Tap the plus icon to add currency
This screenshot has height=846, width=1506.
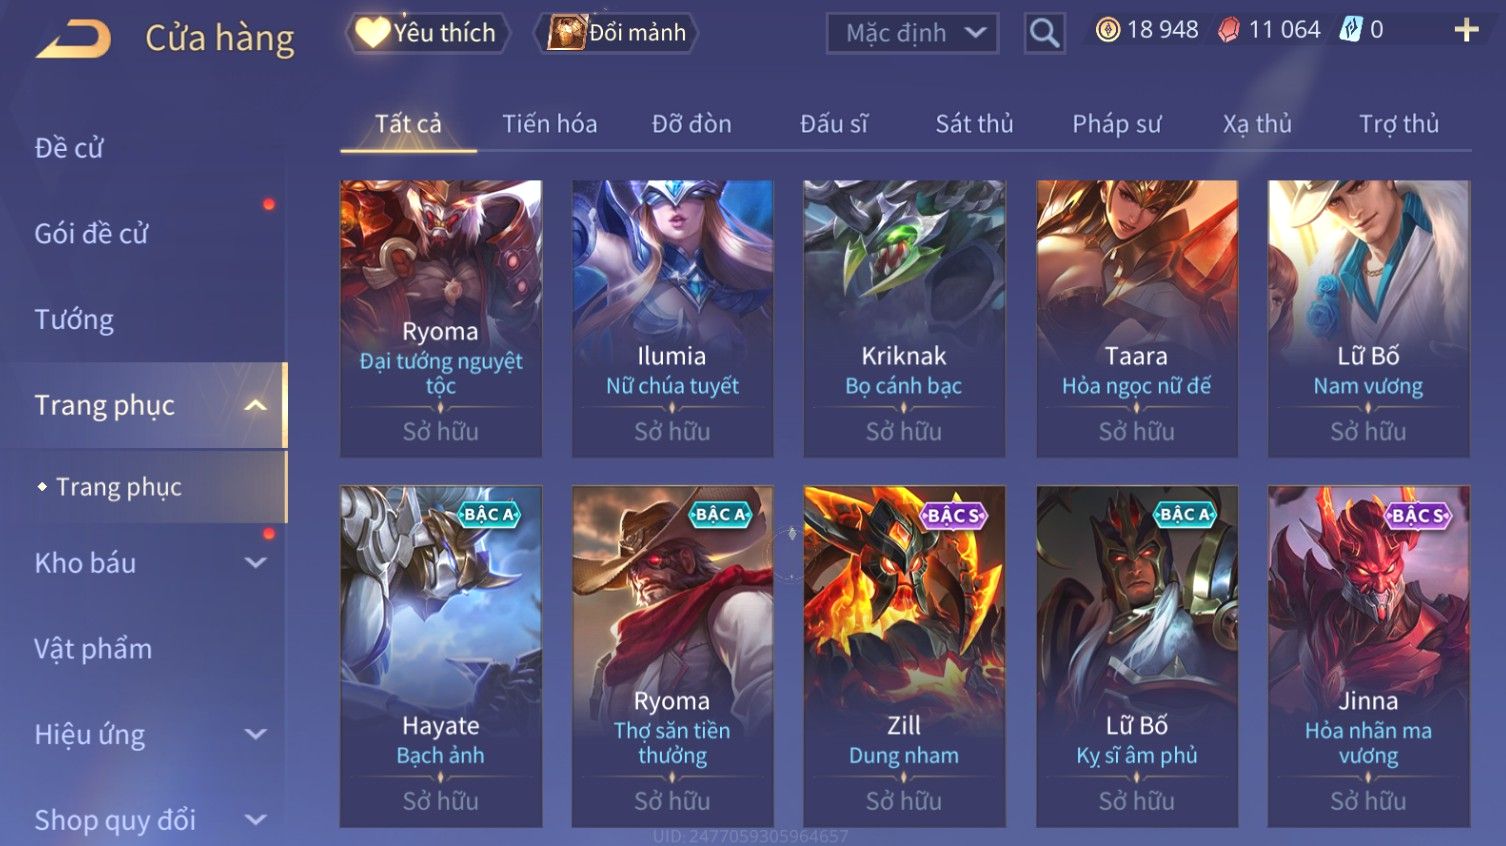(x=1466, y=30)
